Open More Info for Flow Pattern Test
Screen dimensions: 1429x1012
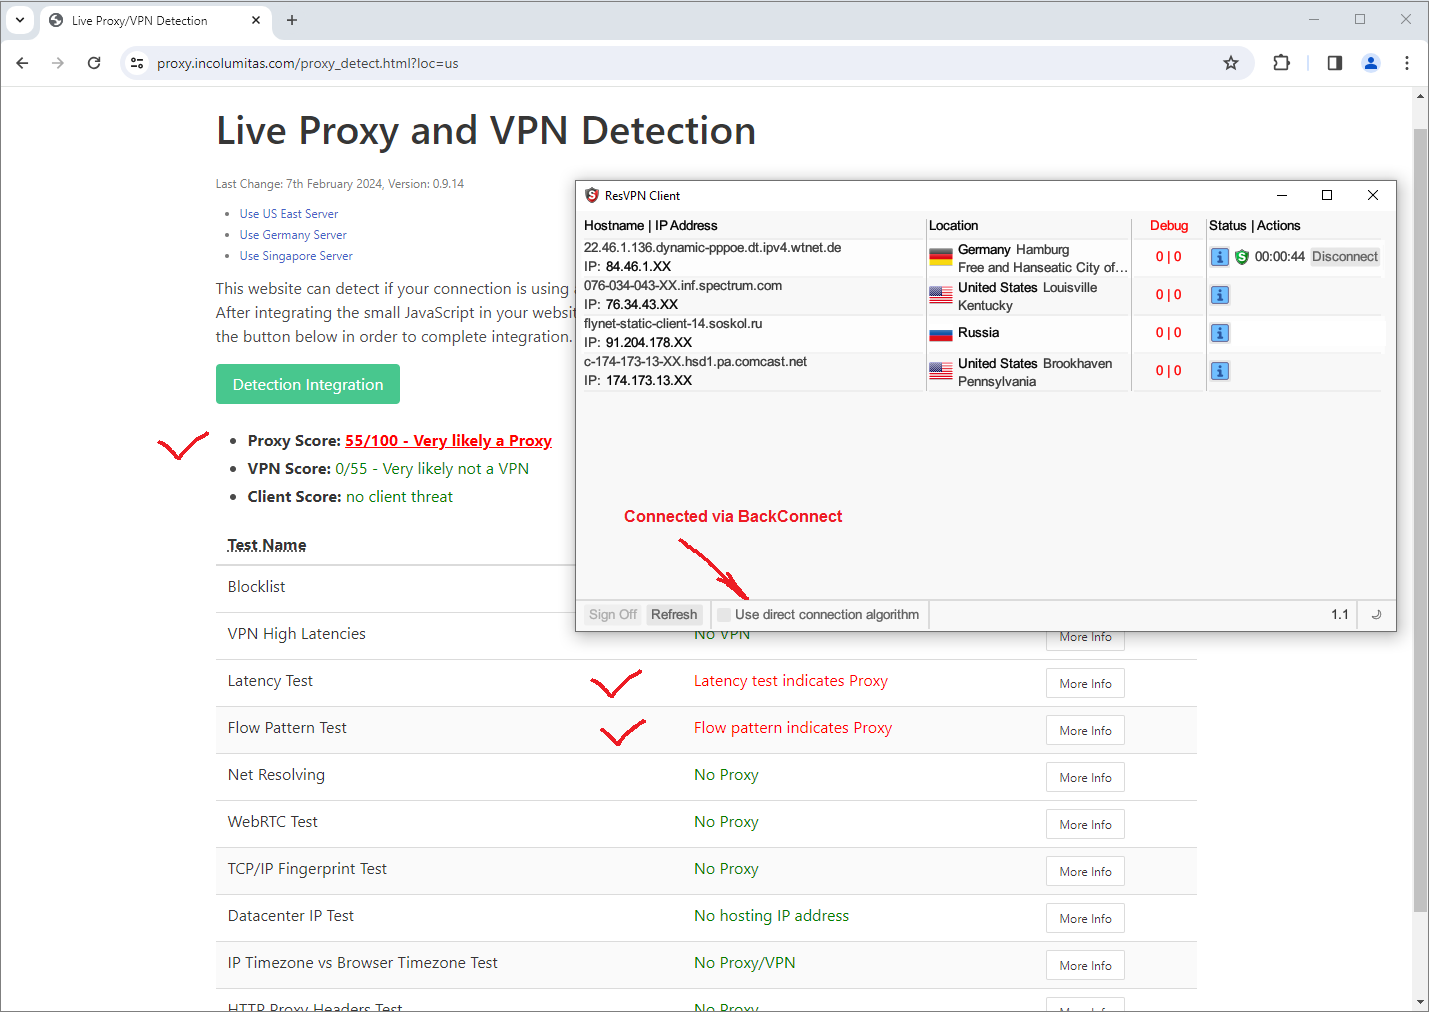1085,731
